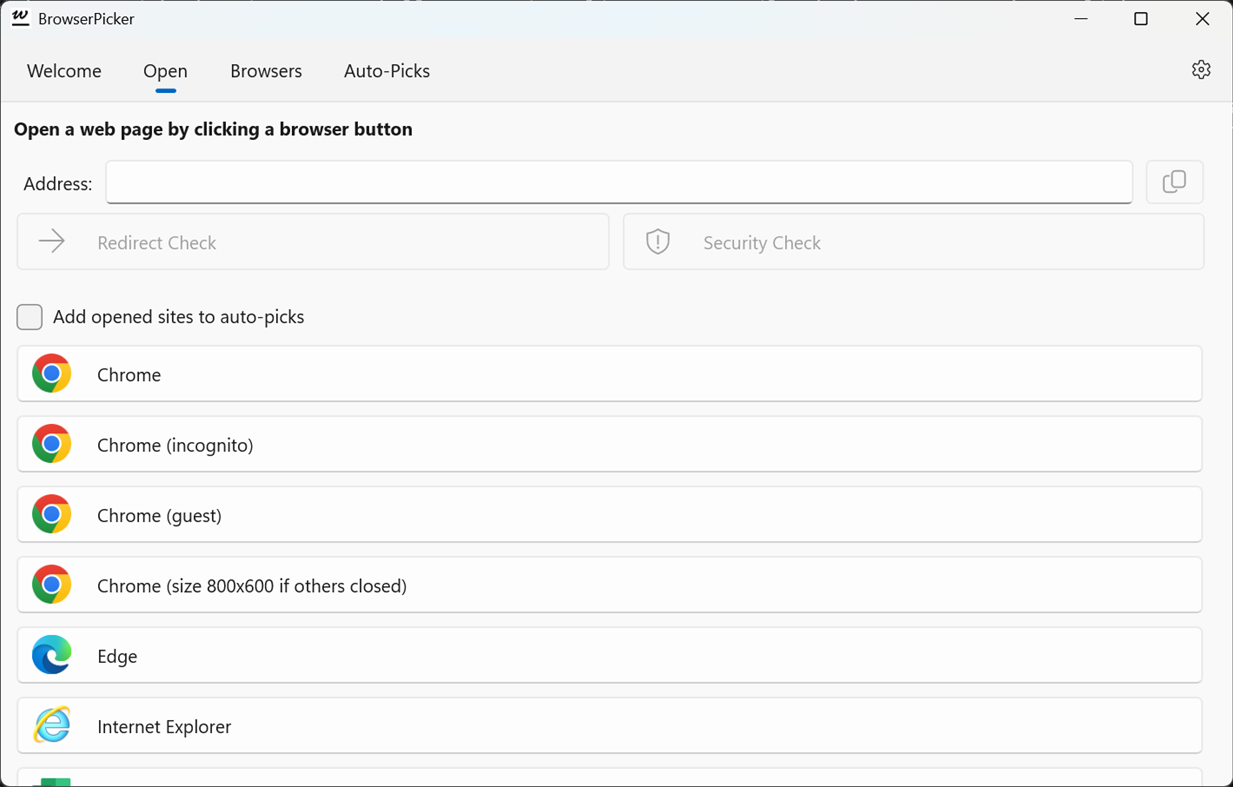Click the Chrome icon on the Chrome row
This screenshot has height=787, width=1233.
click(x=51, y=374)
